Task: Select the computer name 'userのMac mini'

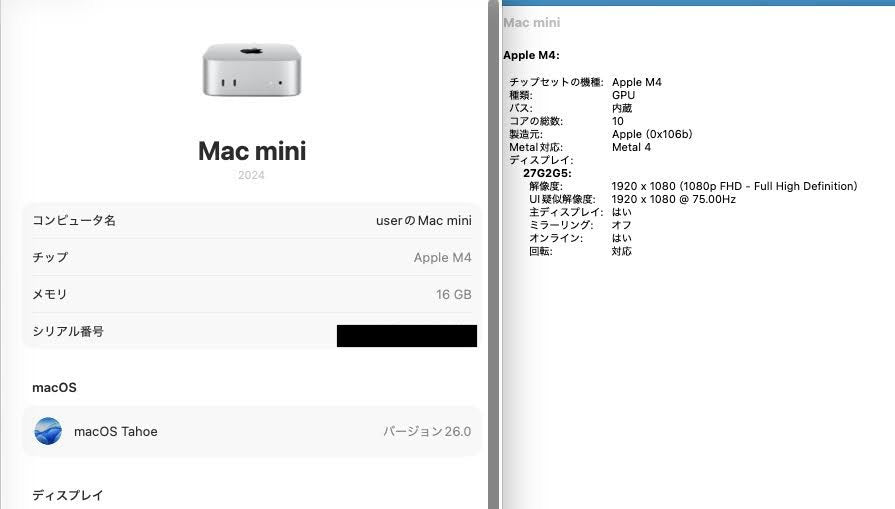Action: 416,220
